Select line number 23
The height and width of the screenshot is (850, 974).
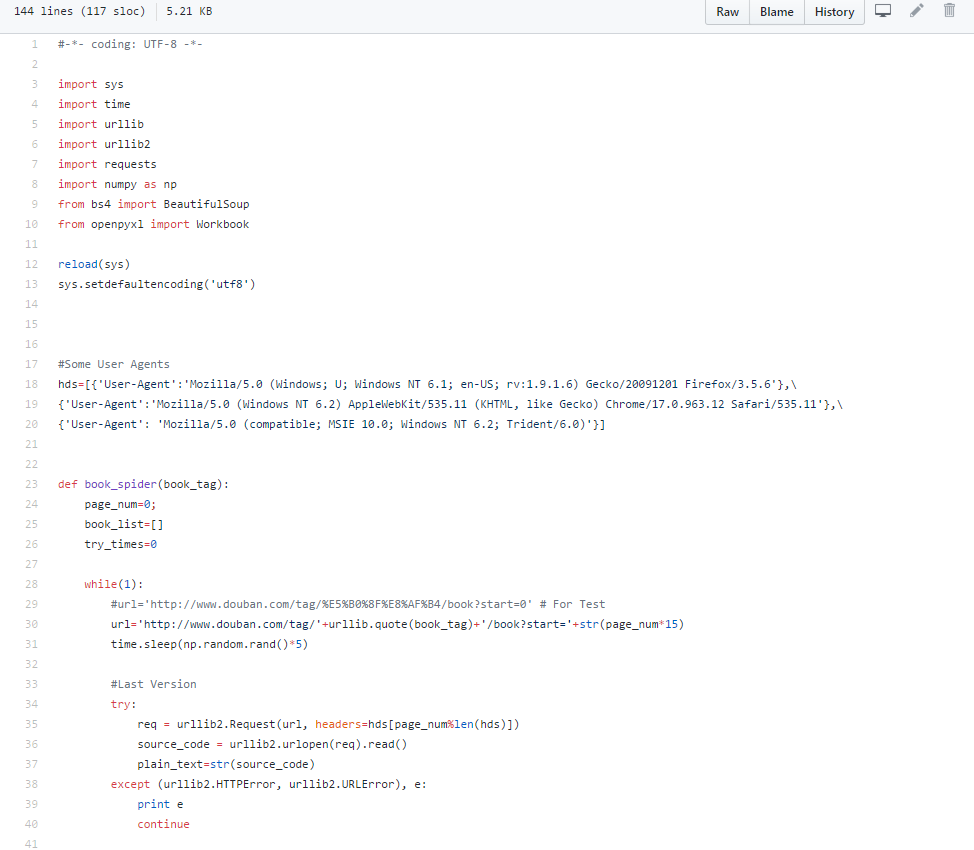[x=32, y=484]
